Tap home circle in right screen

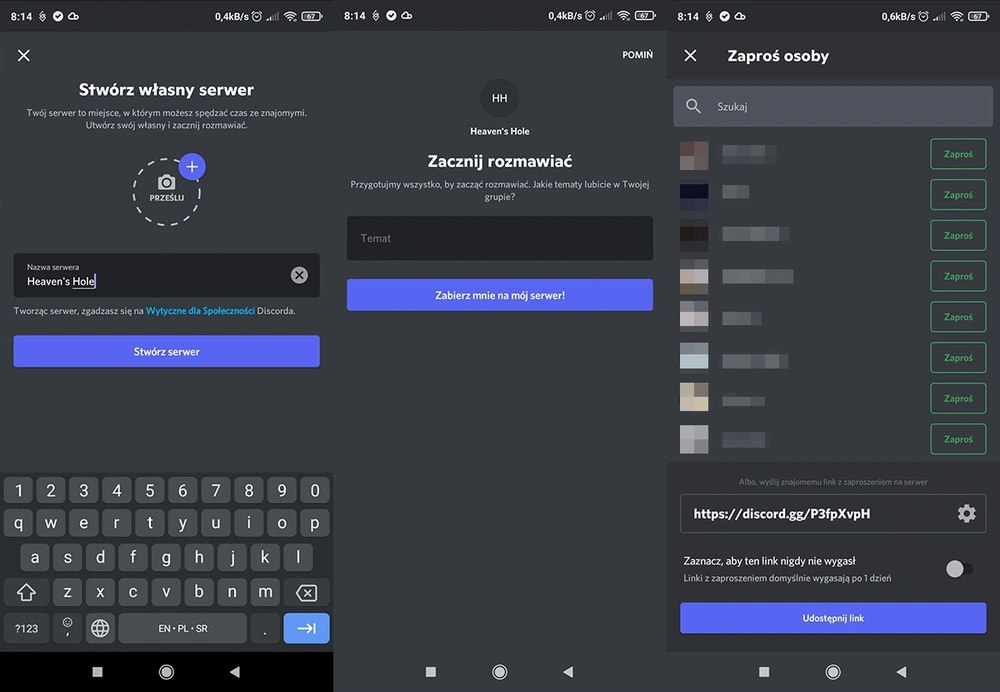[833, 672]
